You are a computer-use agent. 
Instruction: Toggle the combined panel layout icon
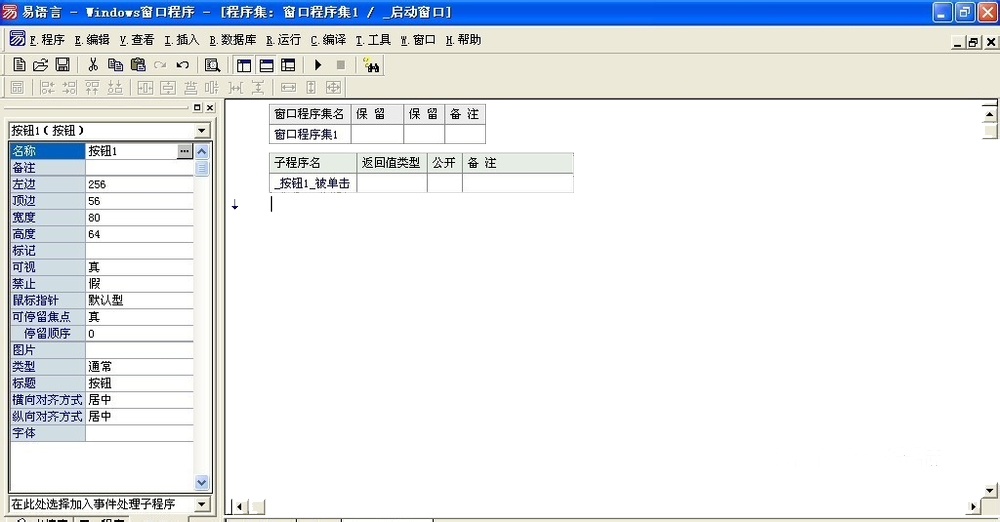tap(288, 65)
